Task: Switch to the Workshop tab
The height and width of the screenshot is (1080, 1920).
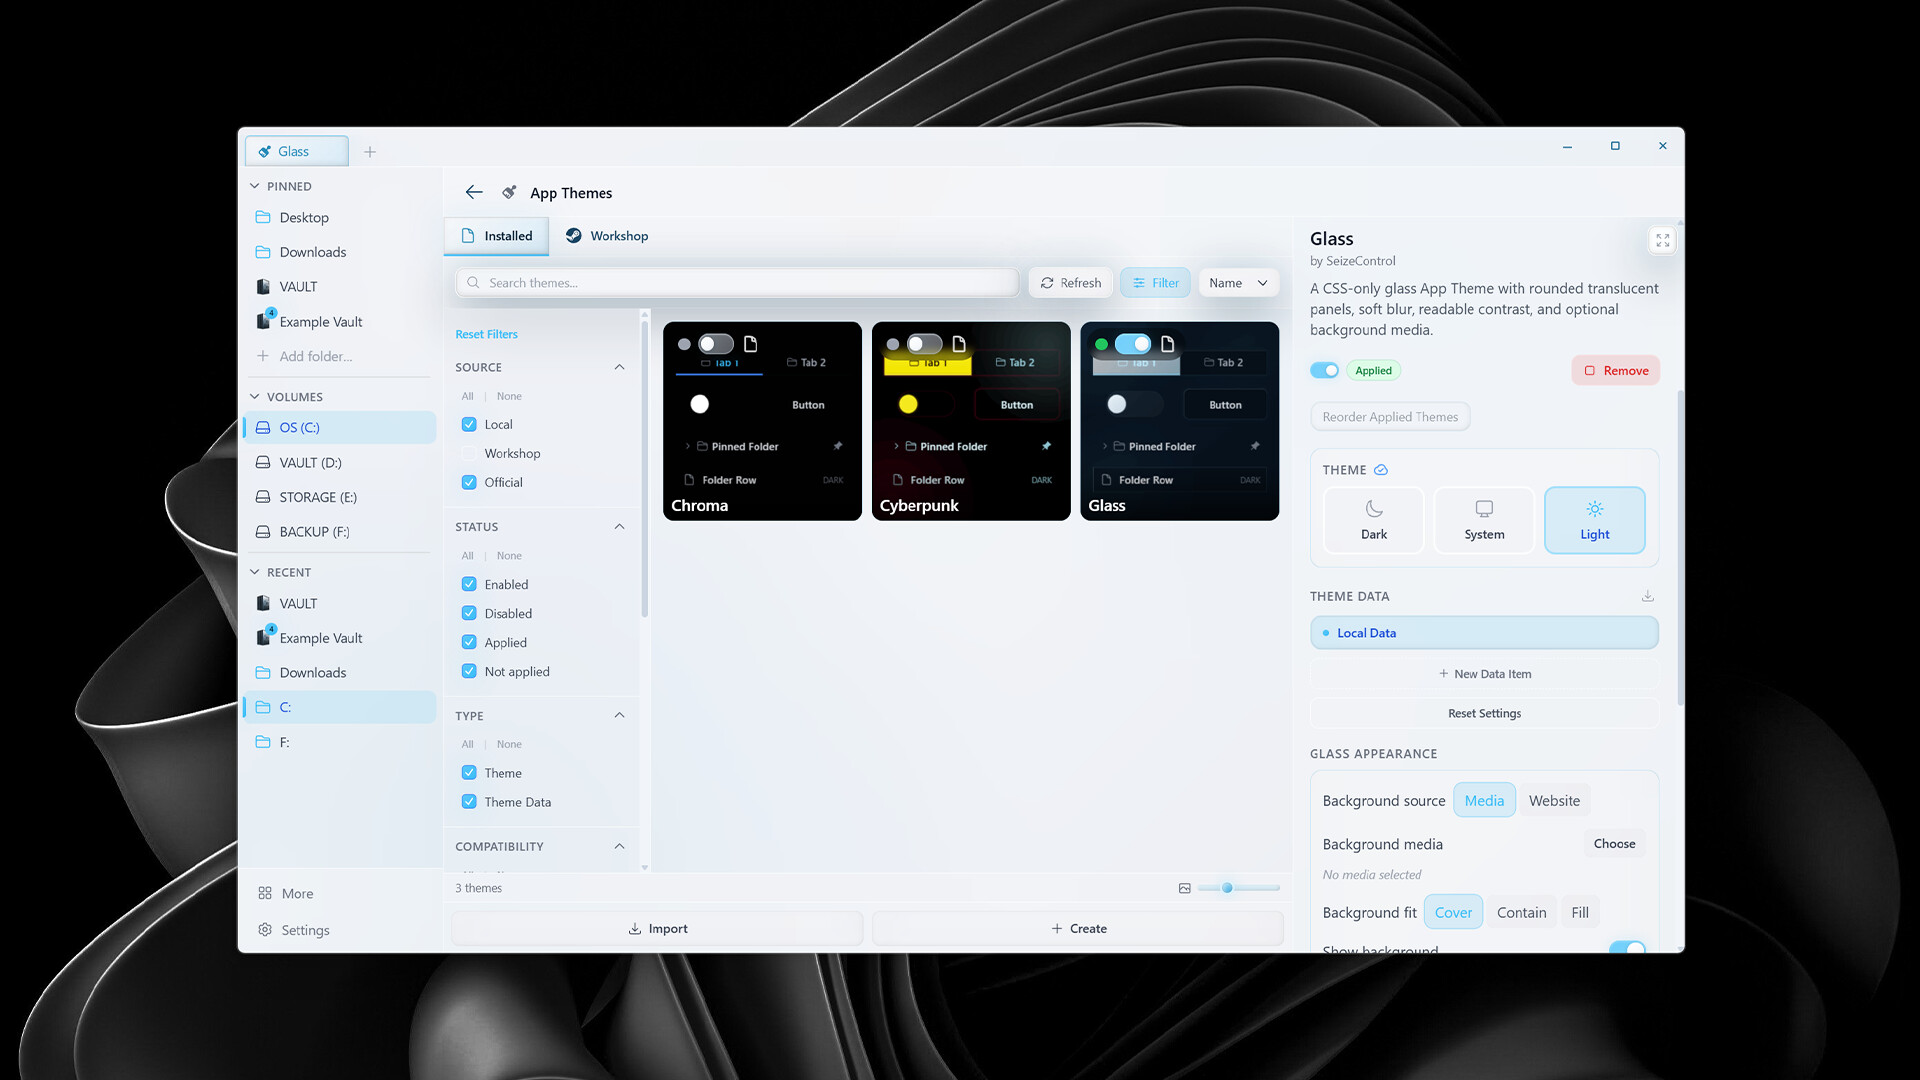Action: (607, 236)
